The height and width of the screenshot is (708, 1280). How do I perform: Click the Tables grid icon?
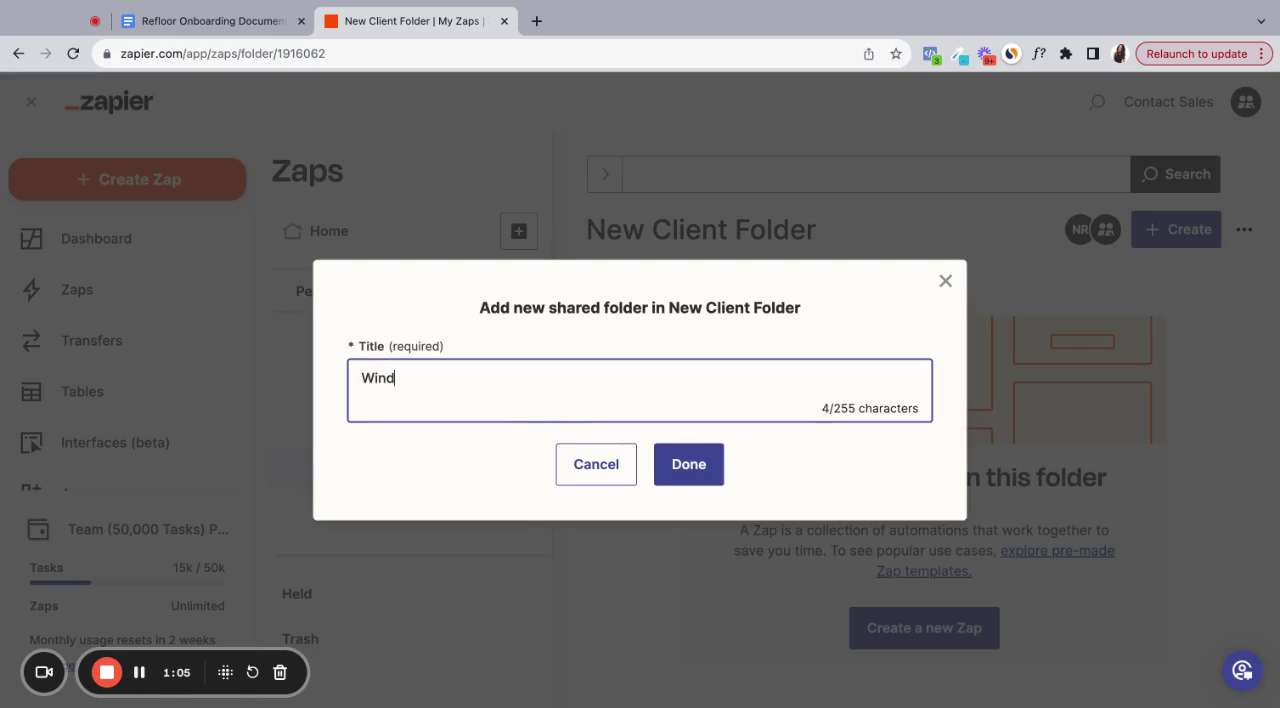32,391
